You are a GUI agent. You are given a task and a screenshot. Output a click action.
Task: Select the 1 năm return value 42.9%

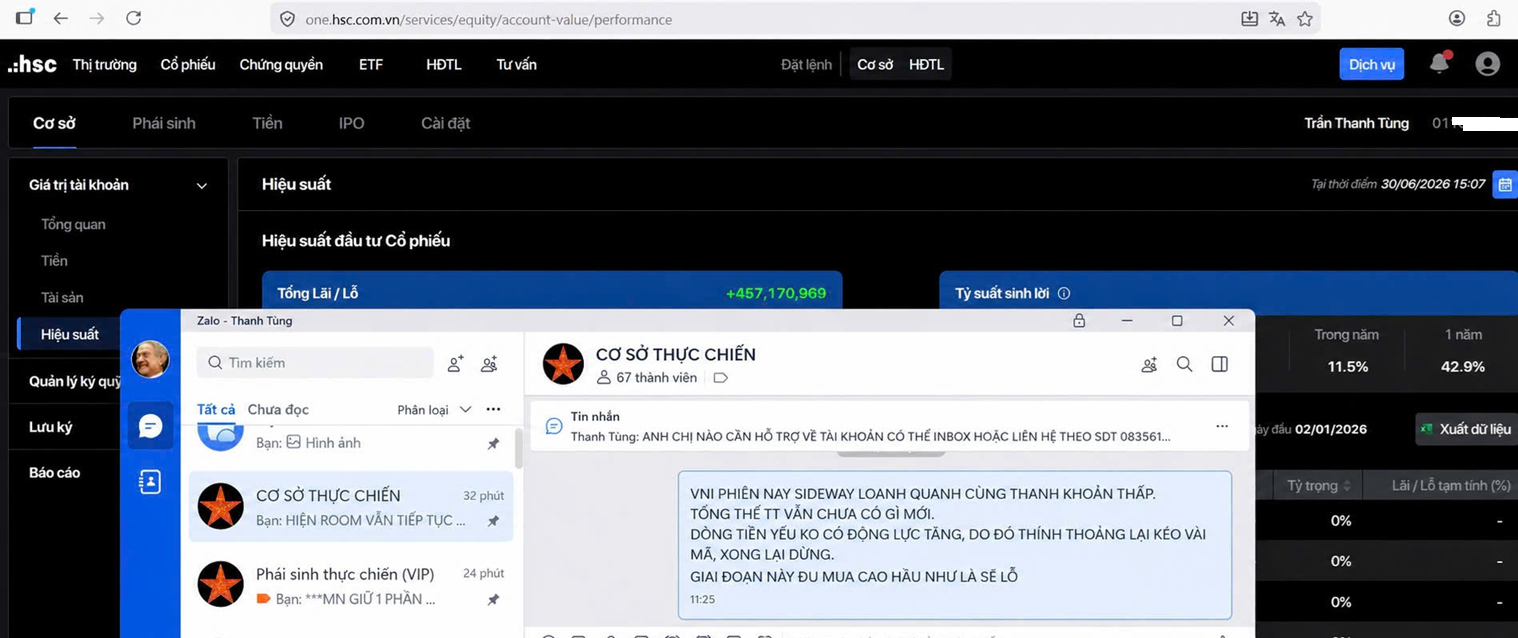[1462, 367]
